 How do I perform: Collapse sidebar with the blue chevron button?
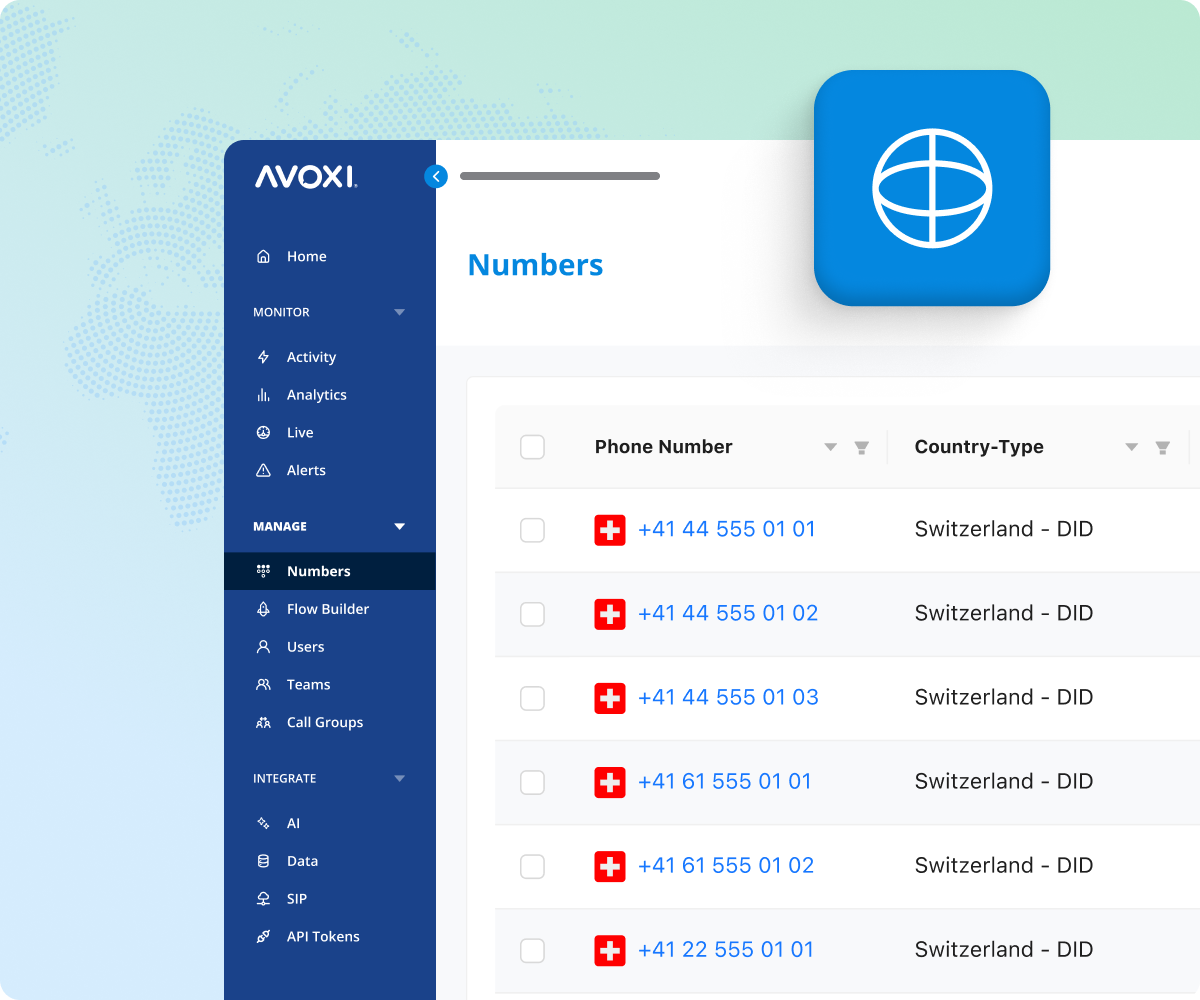coord(436,176)
